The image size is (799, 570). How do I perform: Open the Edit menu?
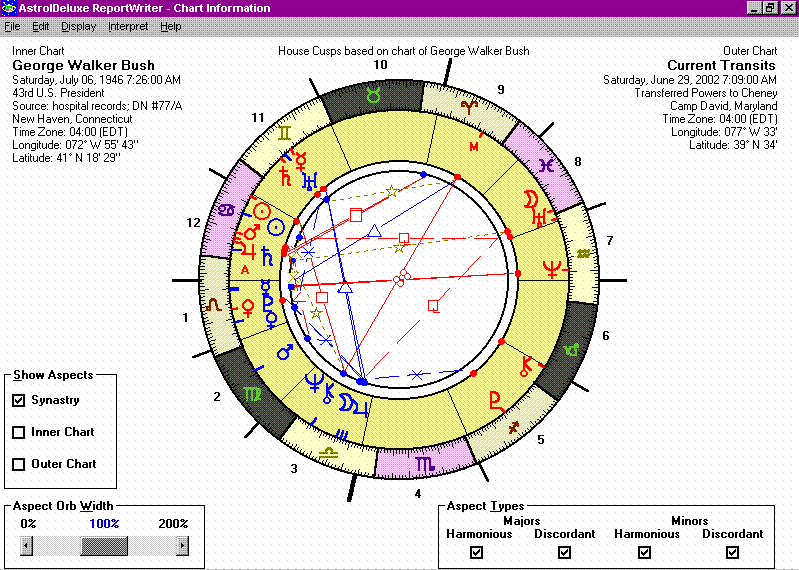pos(41,26)
